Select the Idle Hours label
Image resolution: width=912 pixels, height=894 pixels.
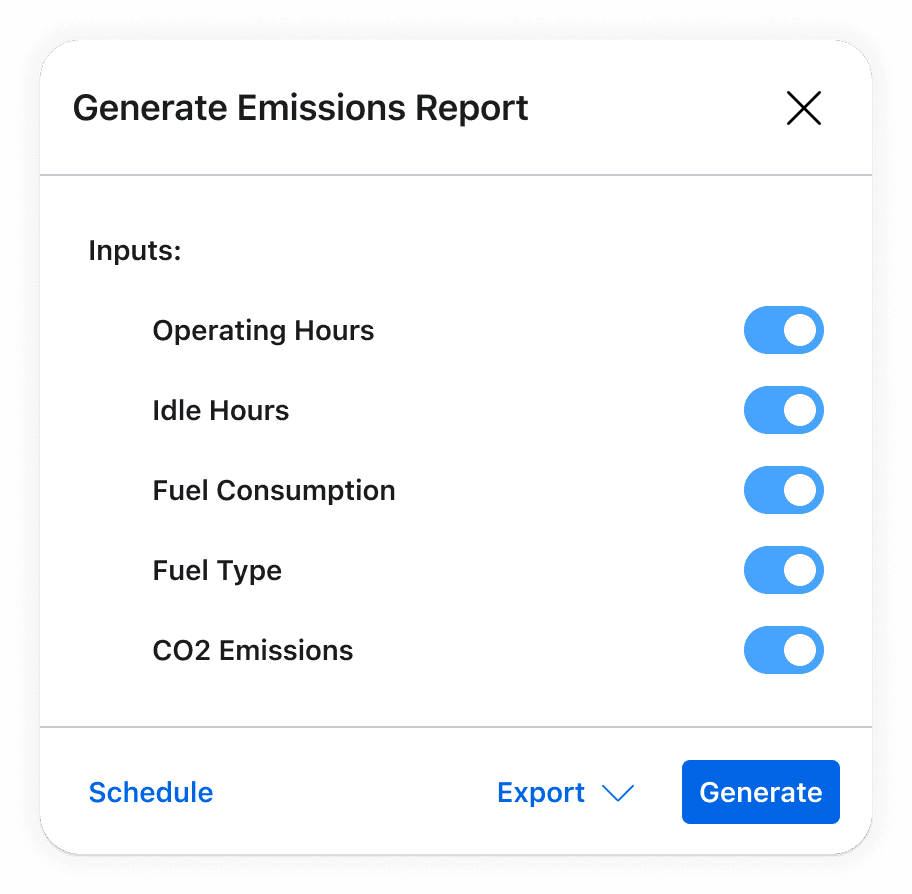tap(221, 411)
